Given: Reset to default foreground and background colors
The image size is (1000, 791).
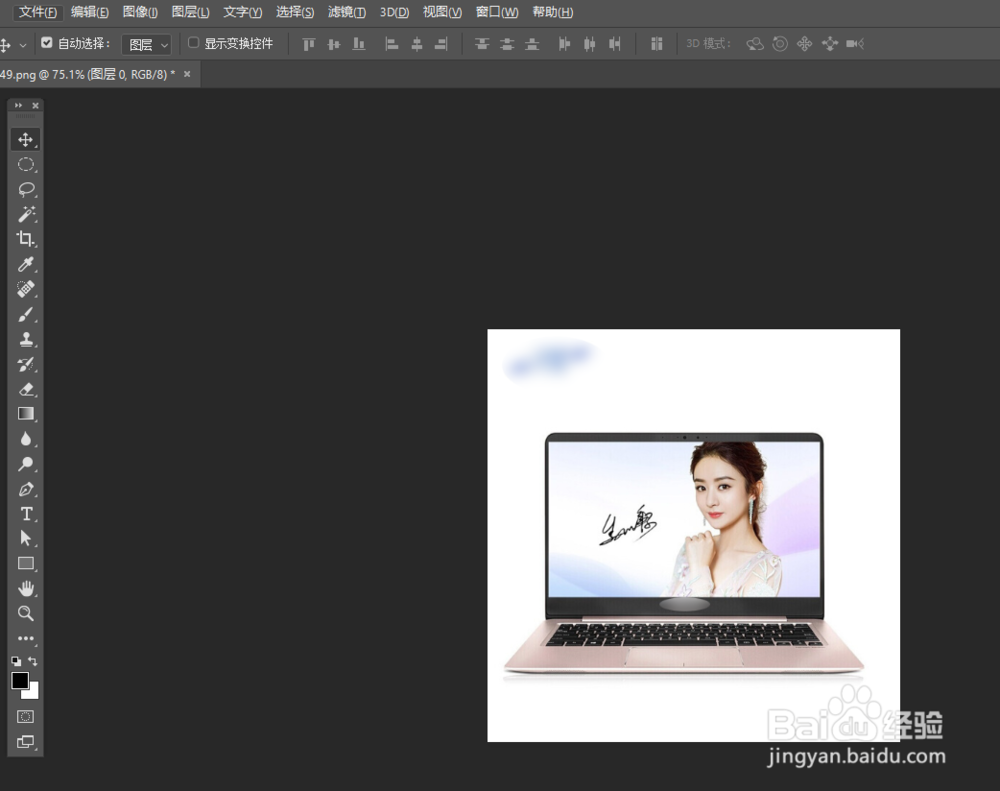Looking at the screenshot, I should (16, 662).
